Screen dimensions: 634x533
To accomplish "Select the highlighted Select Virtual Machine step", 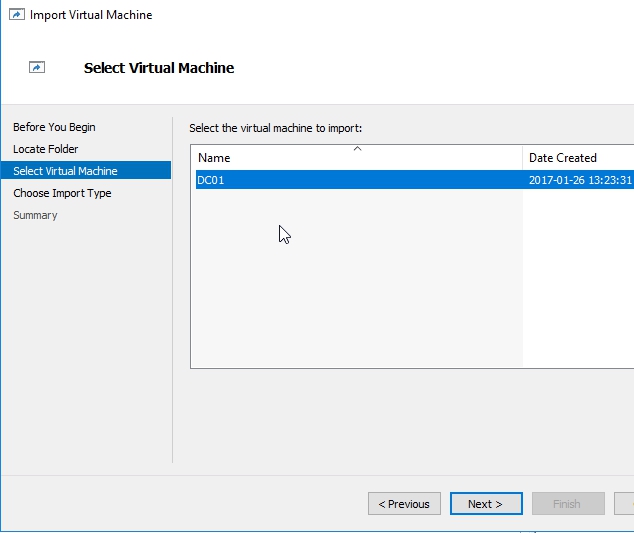I will (65, 171).
